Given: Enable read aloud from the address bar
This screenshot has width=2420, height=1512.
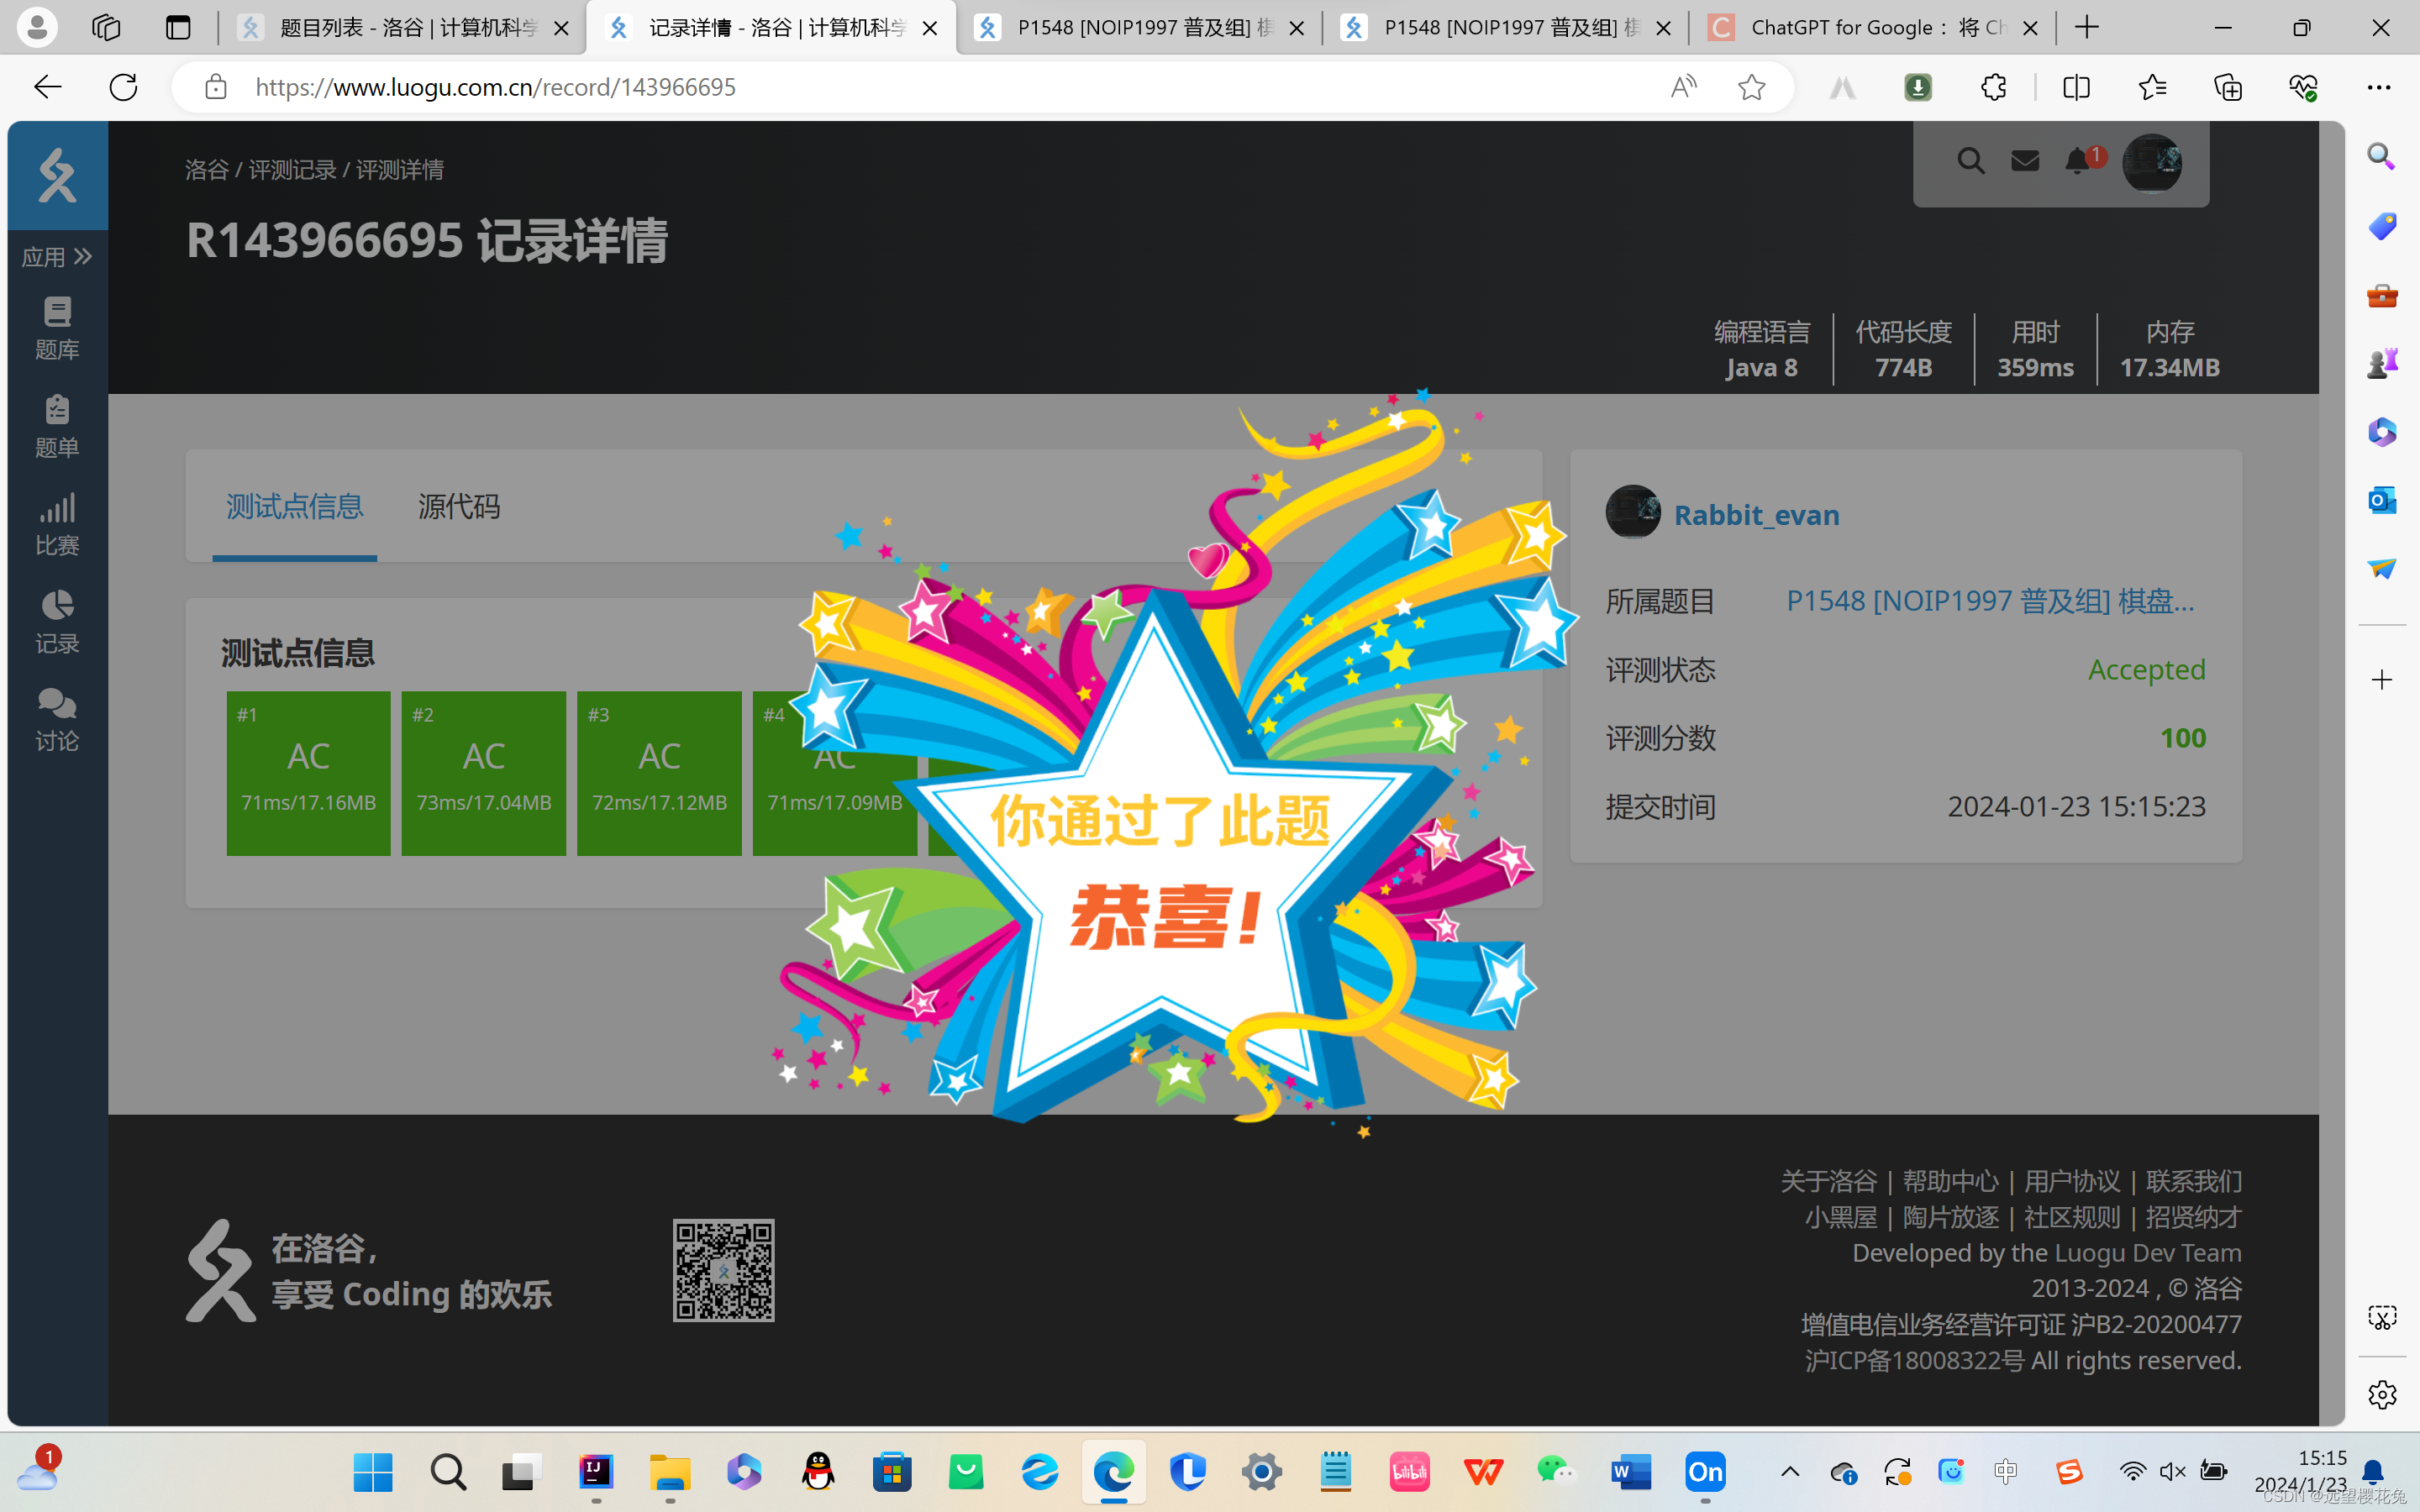Looking at the screenshot, I should 1683,87.
